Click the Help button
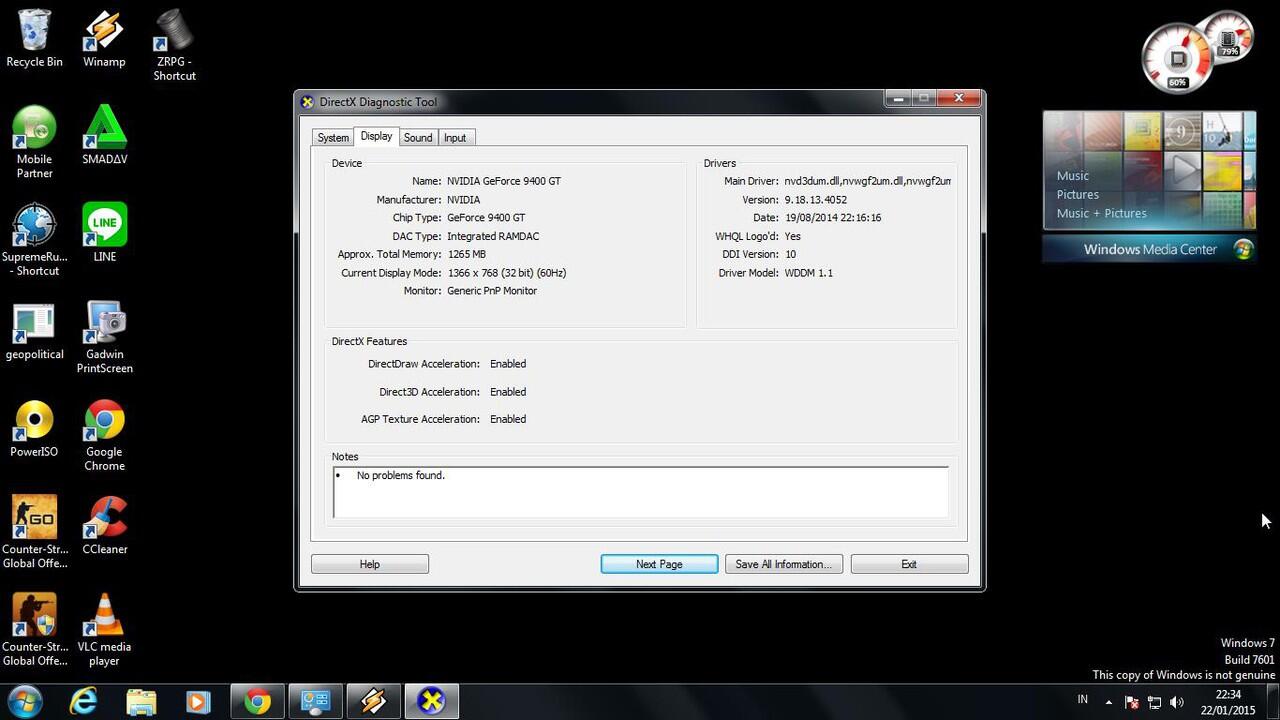 tap(370, 564)
